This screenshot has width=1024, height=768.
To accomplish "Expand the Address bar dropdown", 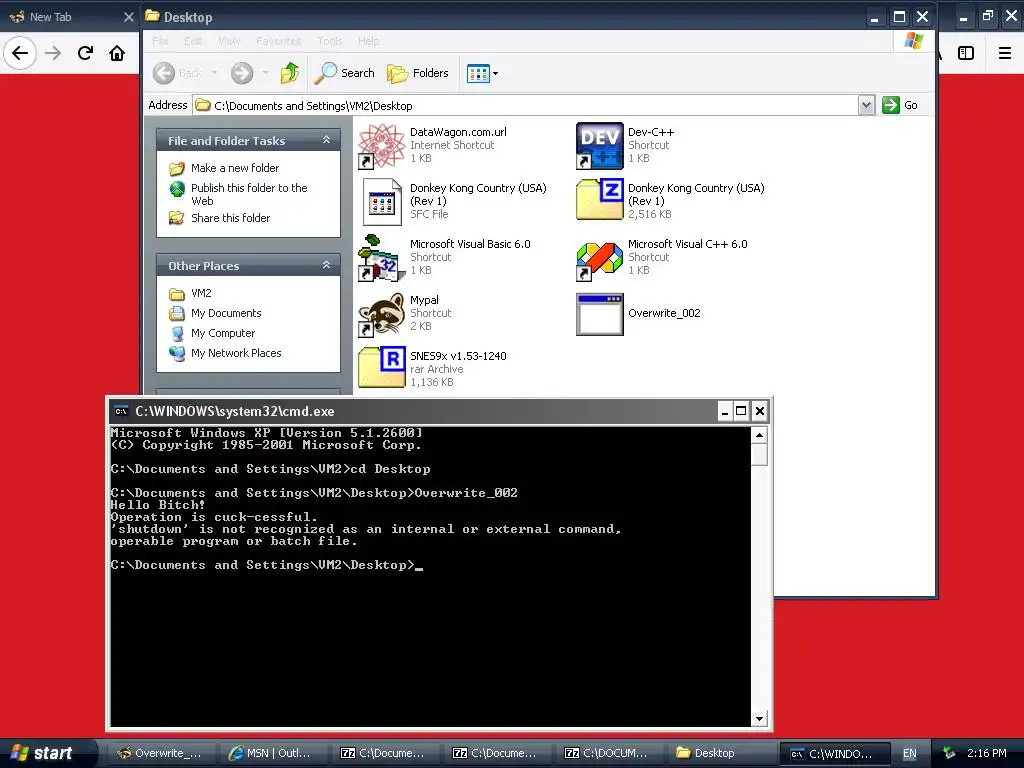I will click(866, 105).
